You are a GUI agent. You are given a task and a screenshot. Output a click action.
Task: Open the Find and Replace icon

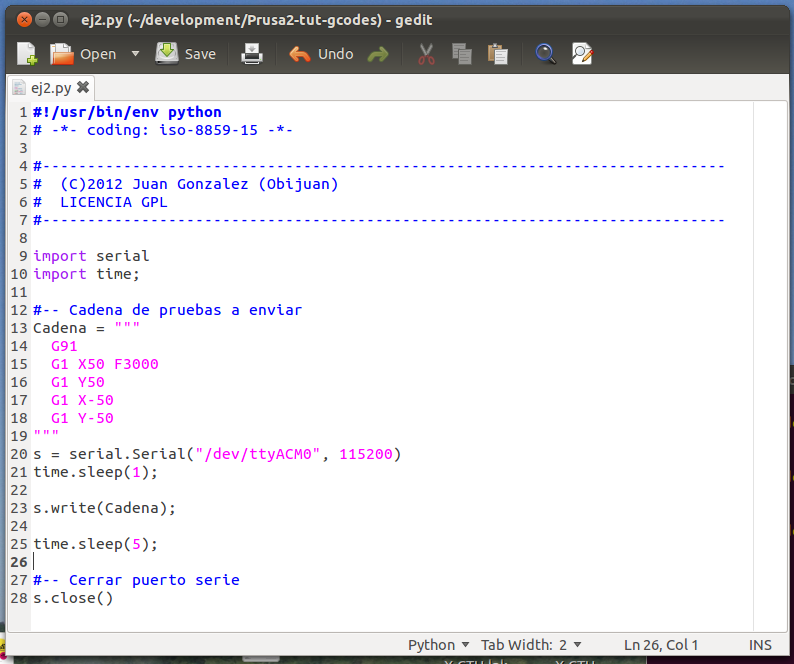pos(582,54)
